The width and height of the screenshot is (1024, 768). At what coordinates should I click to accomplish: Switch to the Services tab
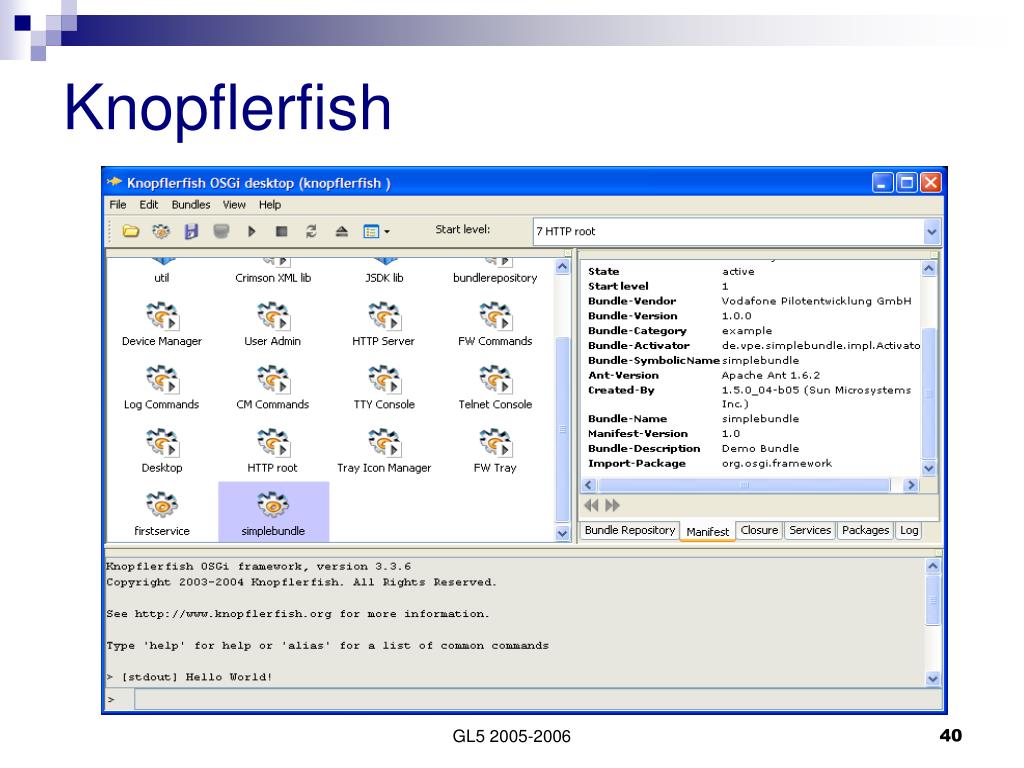tap(810, 530)
